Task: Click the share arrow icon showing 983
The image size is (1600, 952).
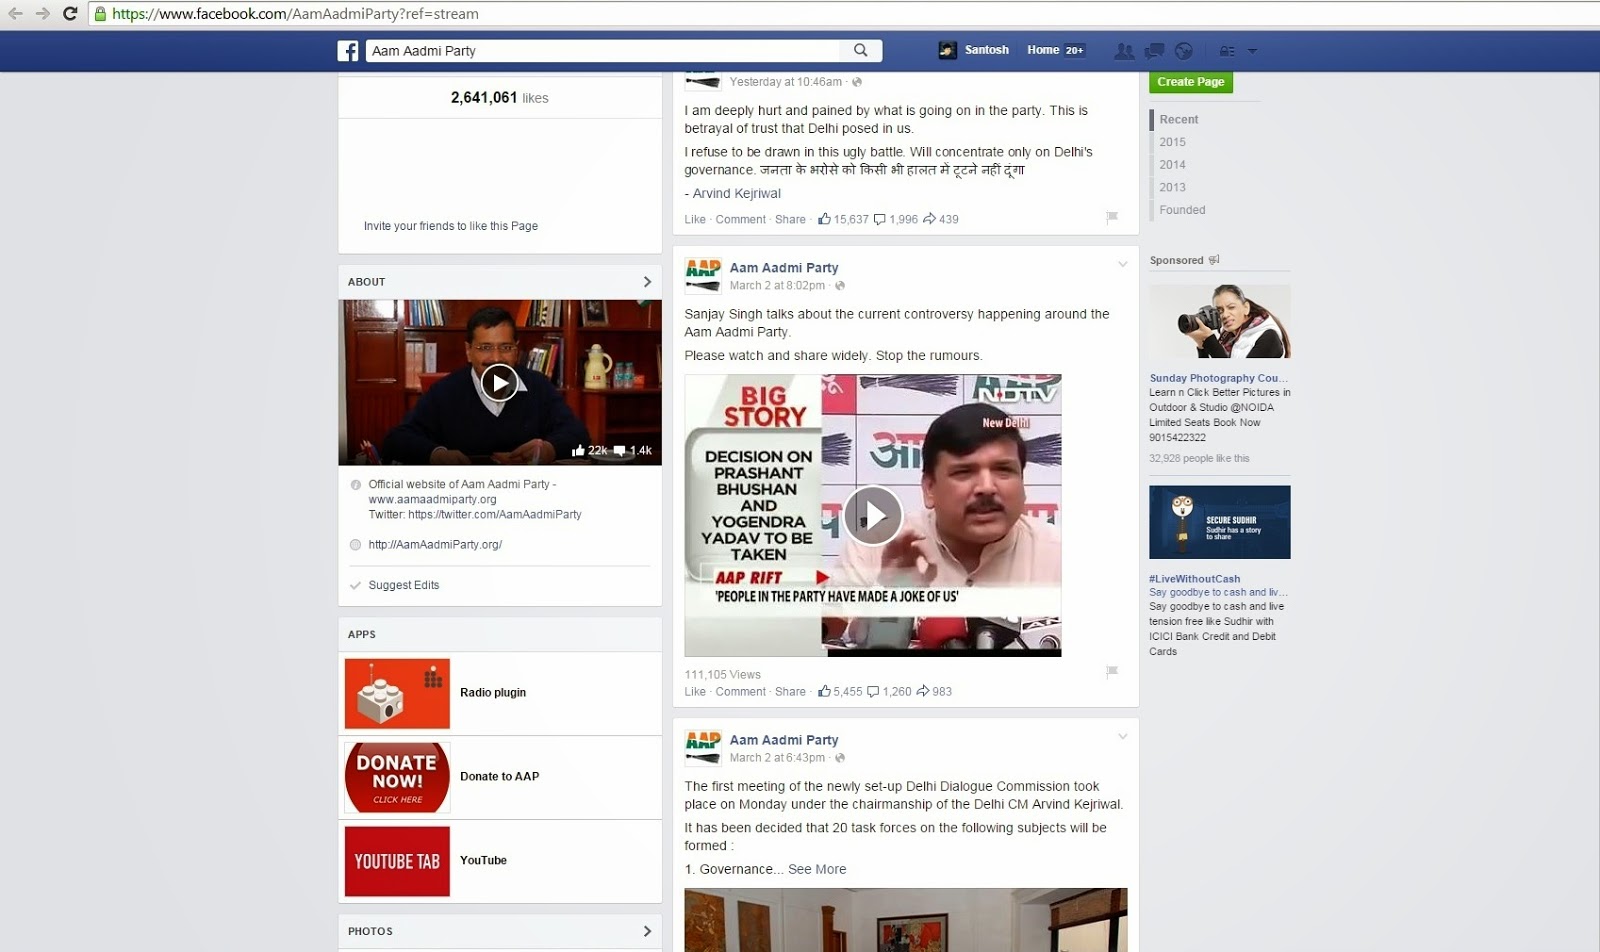Action: [x=923, y=690]
